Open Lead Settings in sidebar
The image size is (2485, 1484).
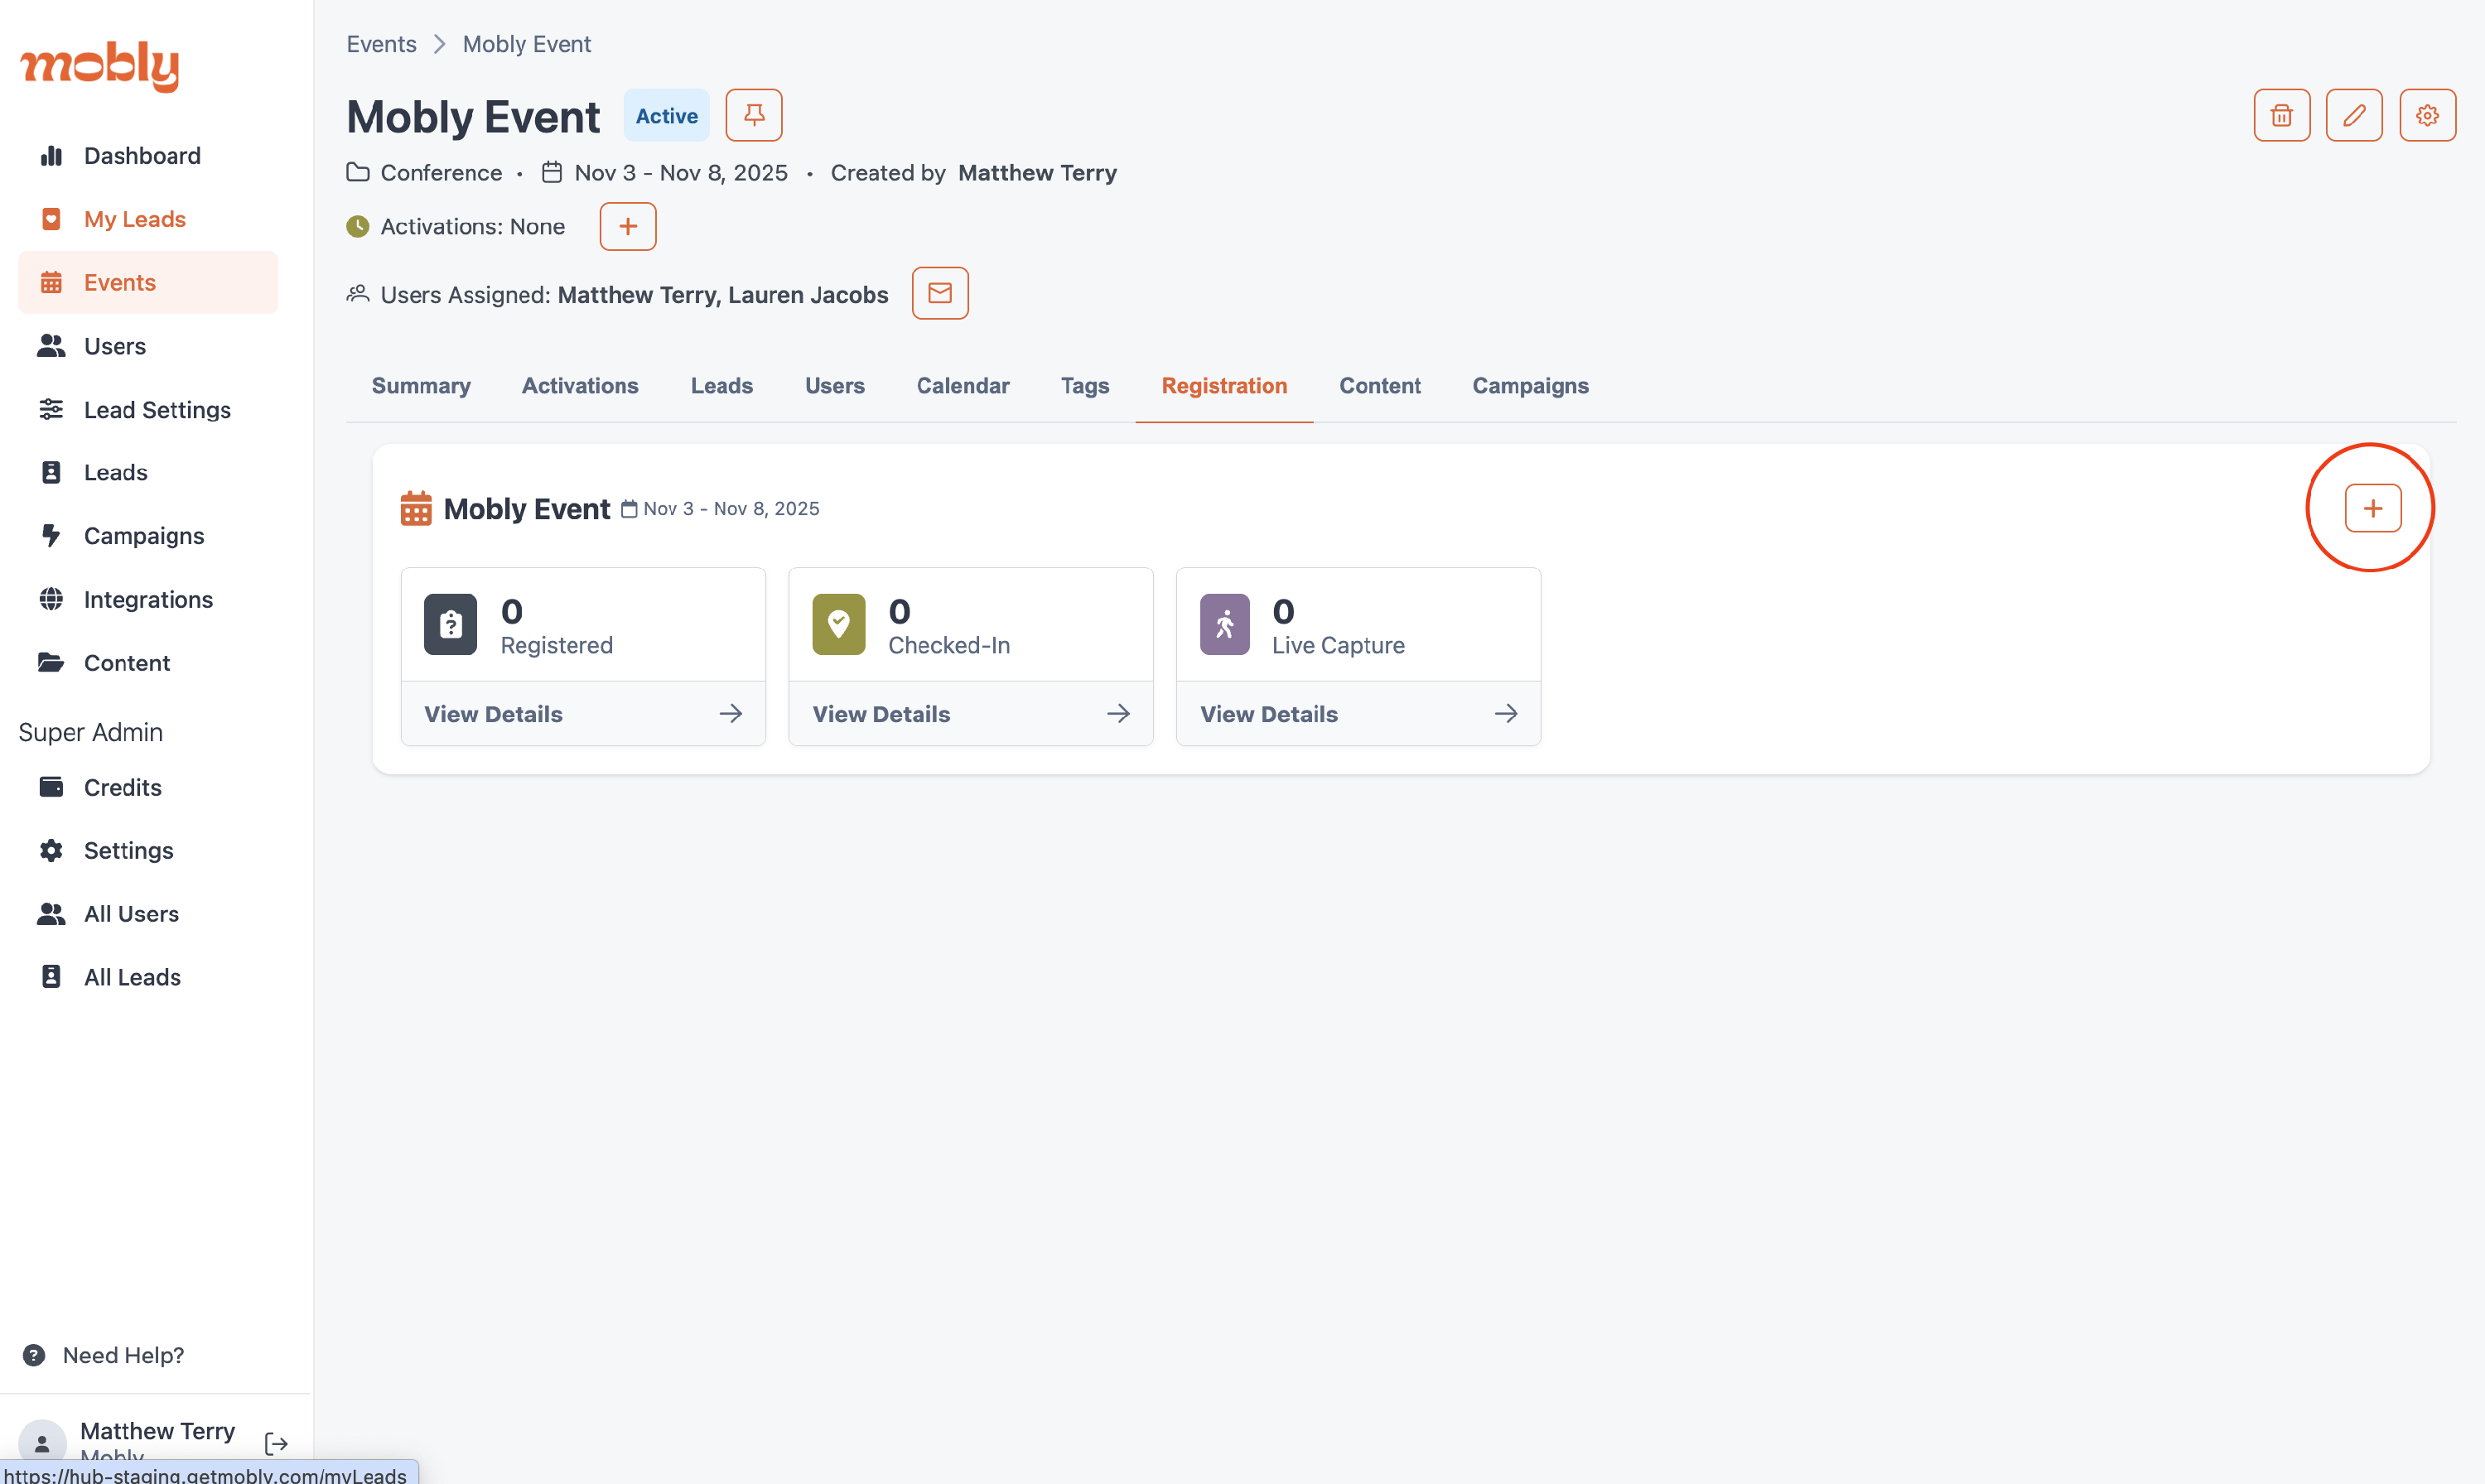click(x=157, y=410)
